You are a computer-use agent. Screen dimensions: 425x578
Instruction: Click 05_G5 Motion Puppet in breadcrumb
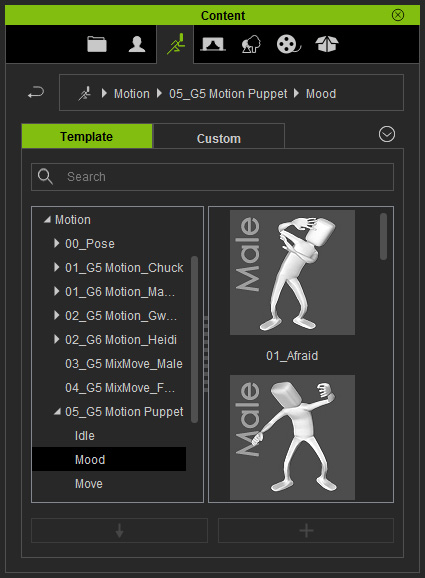(228, 94)
